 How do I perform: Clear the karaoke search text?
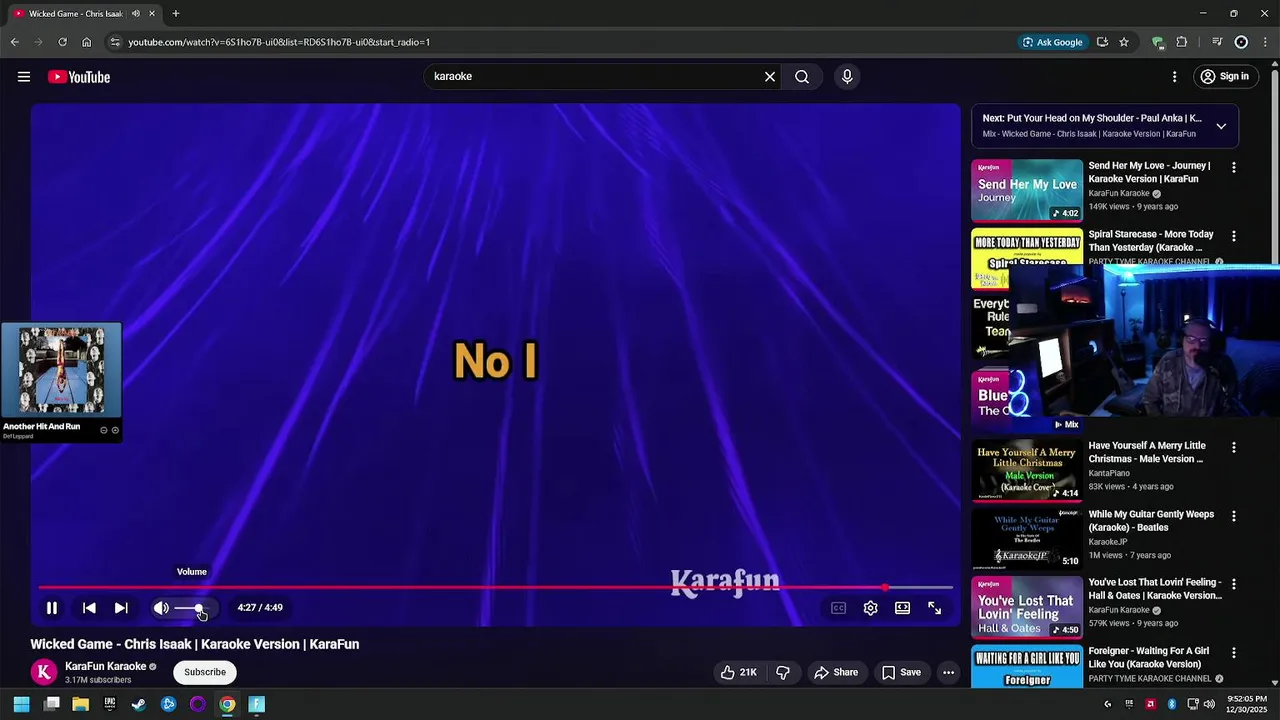[x=770, y=77]
